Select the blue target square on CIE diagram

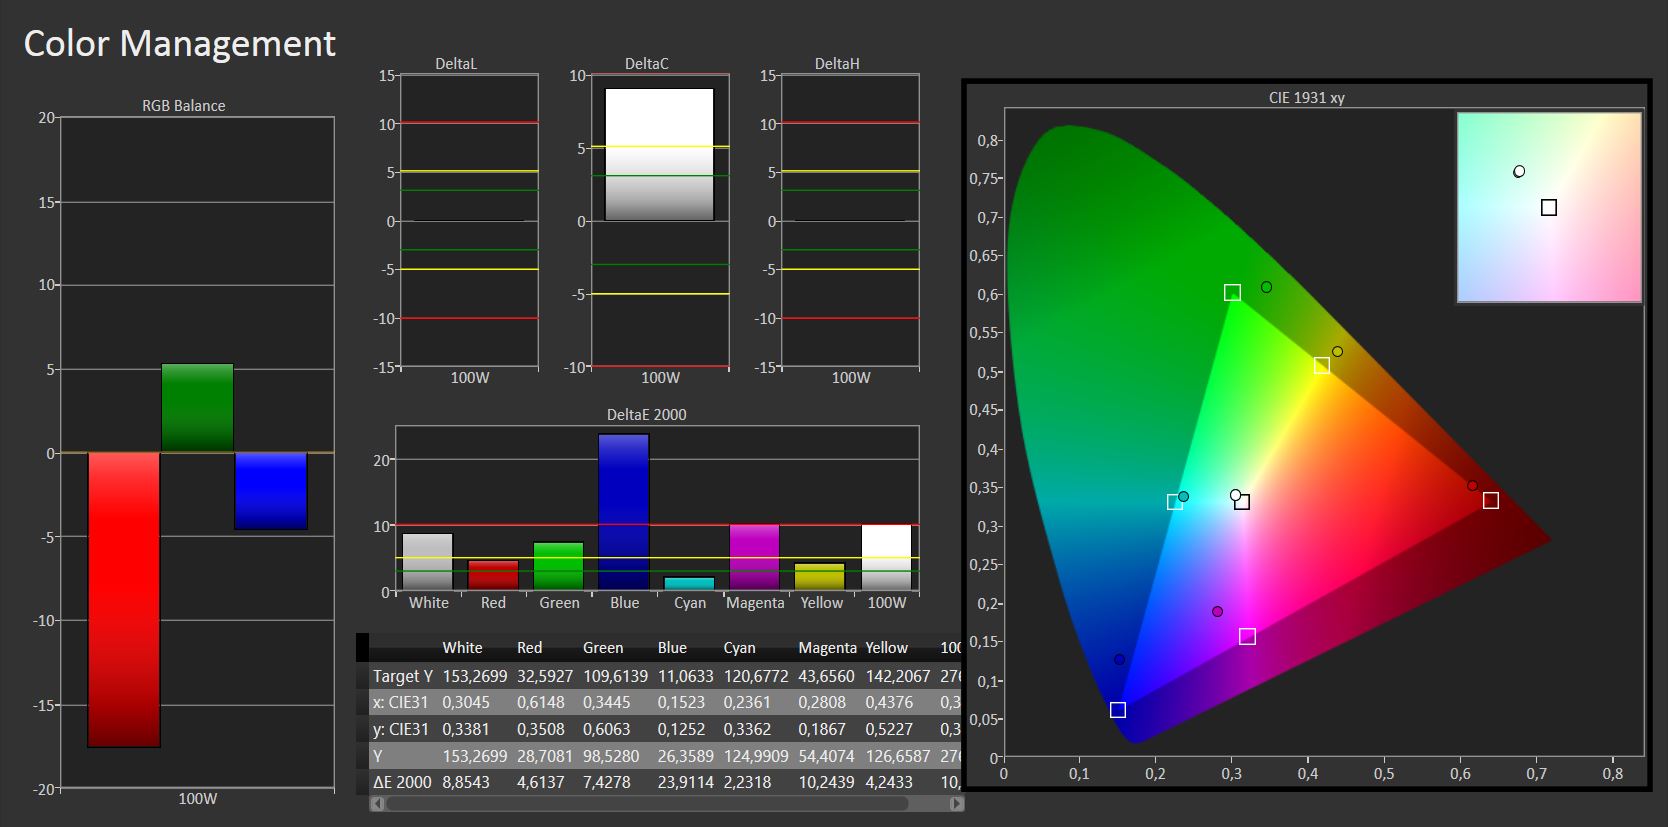1118,710
